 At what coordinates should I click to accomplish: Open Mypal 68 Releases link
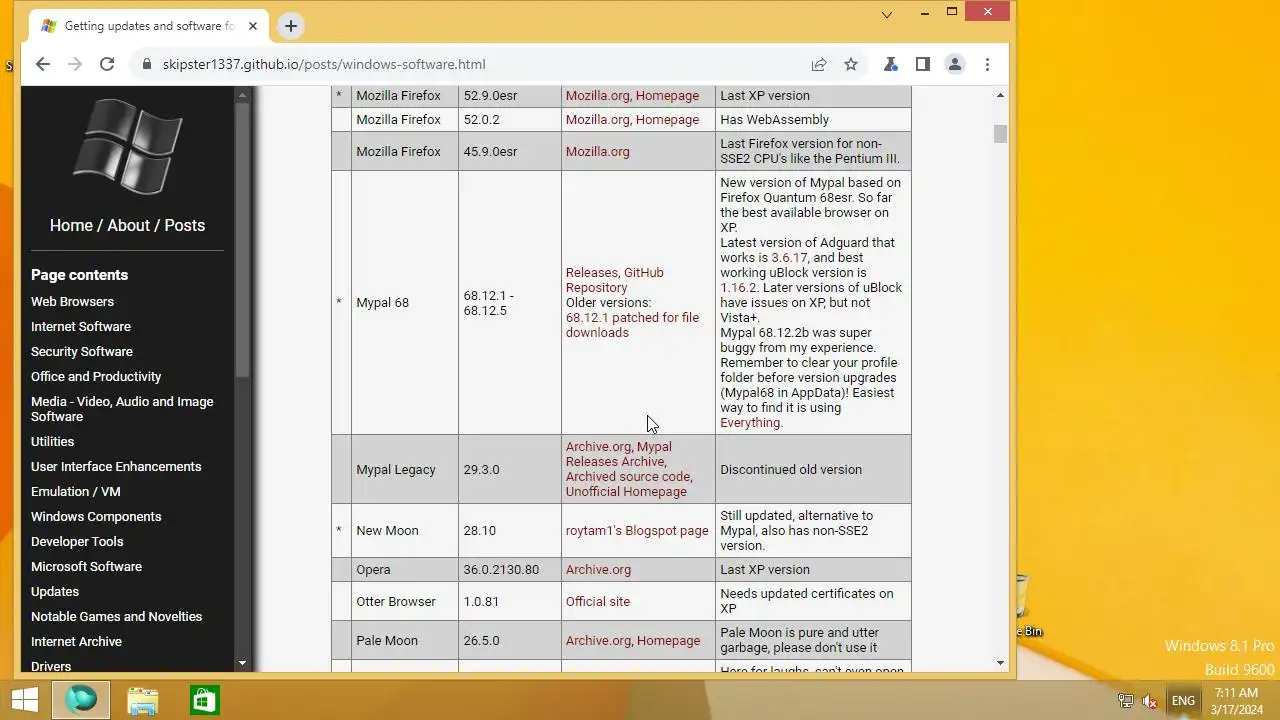(592, 272)
